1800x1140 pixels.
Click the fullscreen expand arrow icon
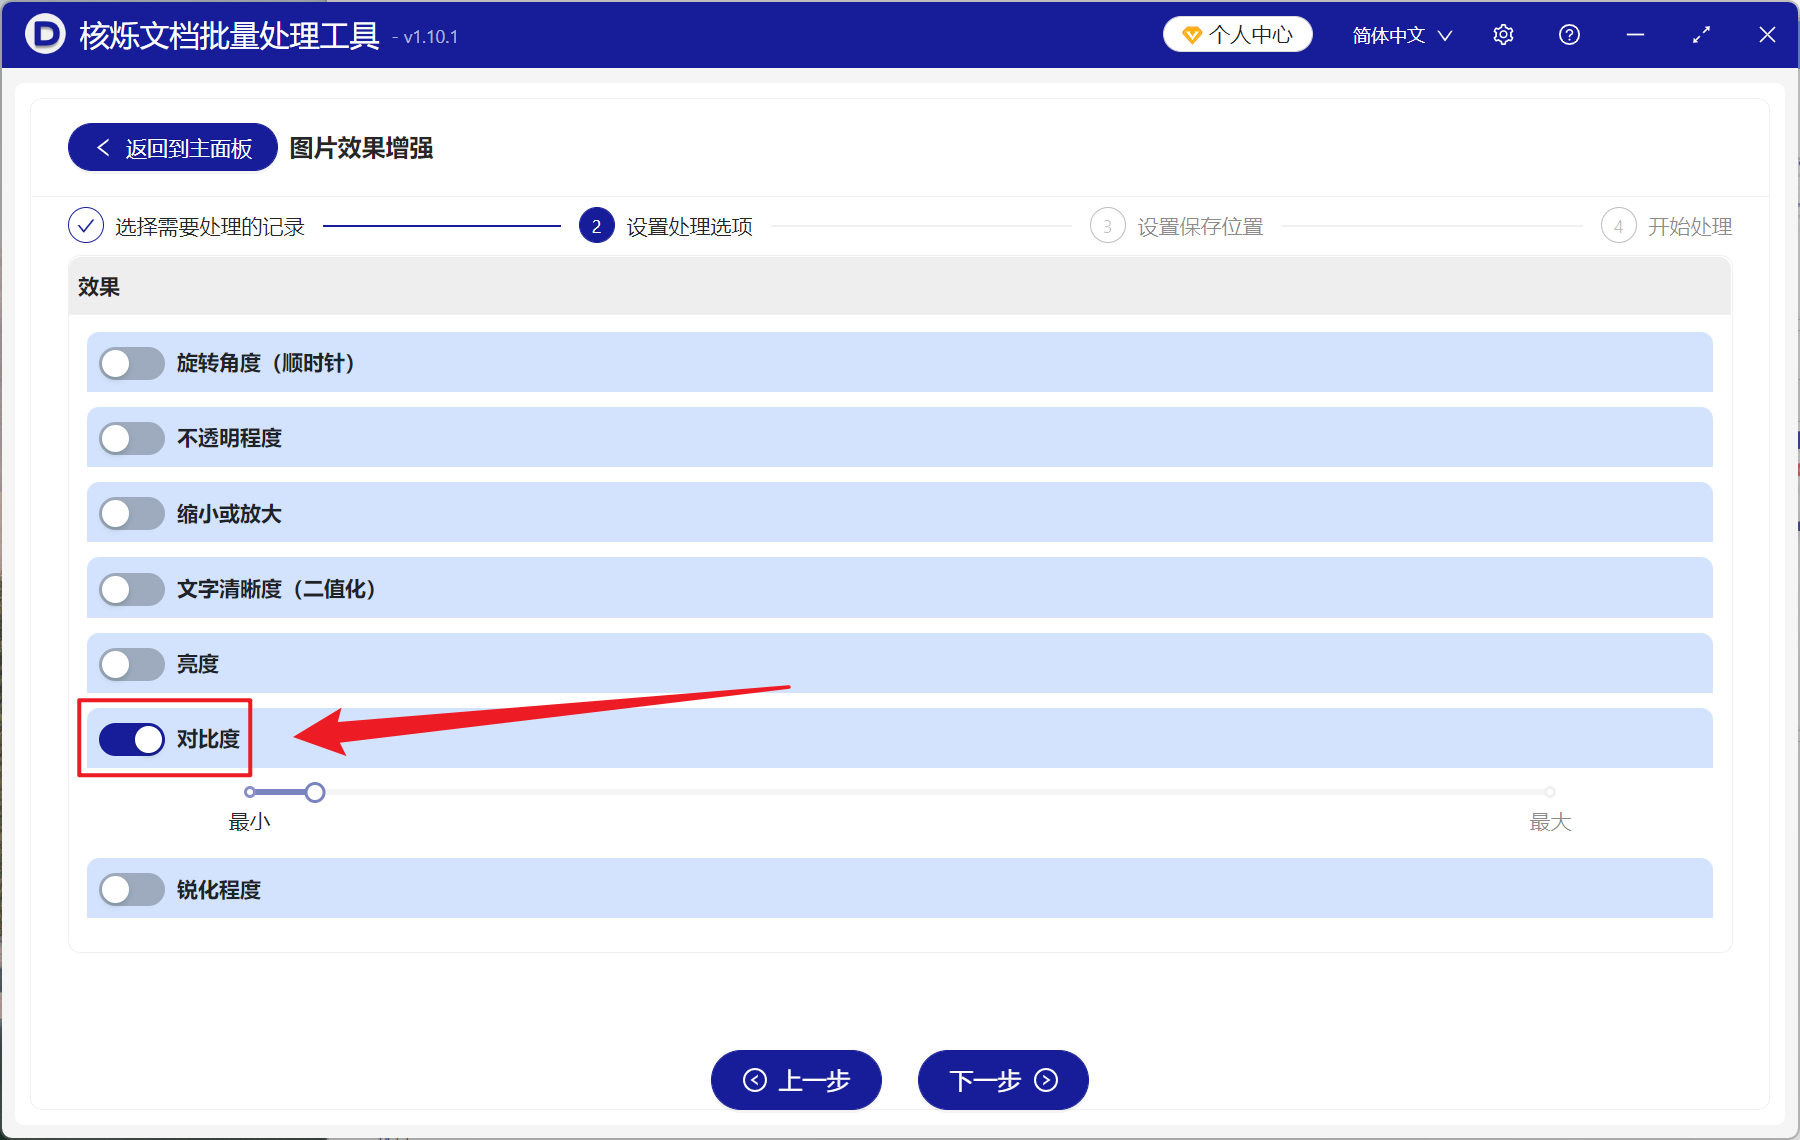click(1701, 34)
